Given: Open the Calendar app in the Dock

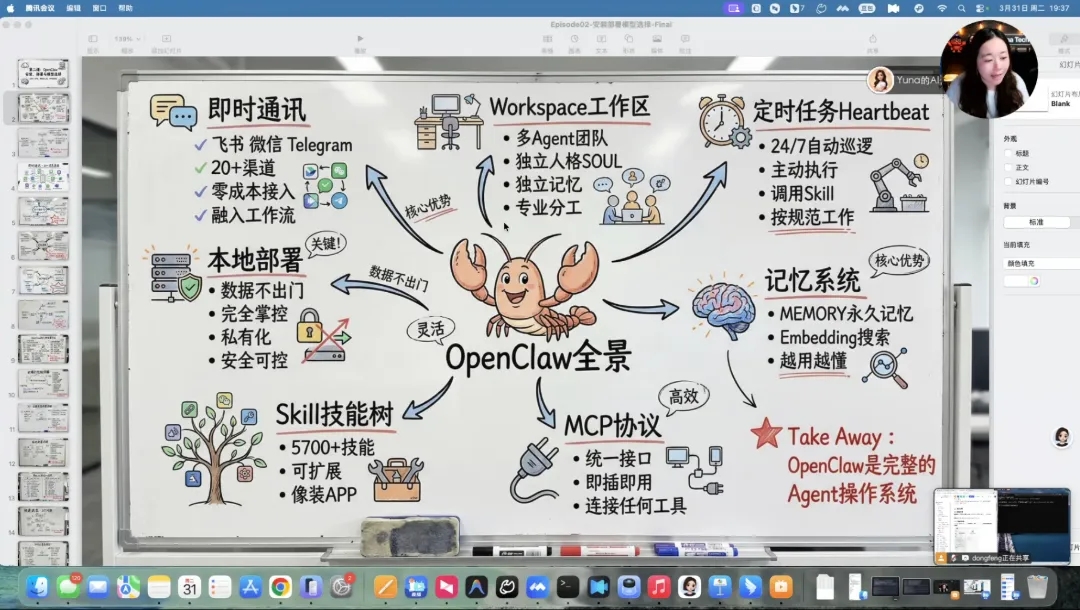Looking at the screenshot, I should tap(189, 587).
